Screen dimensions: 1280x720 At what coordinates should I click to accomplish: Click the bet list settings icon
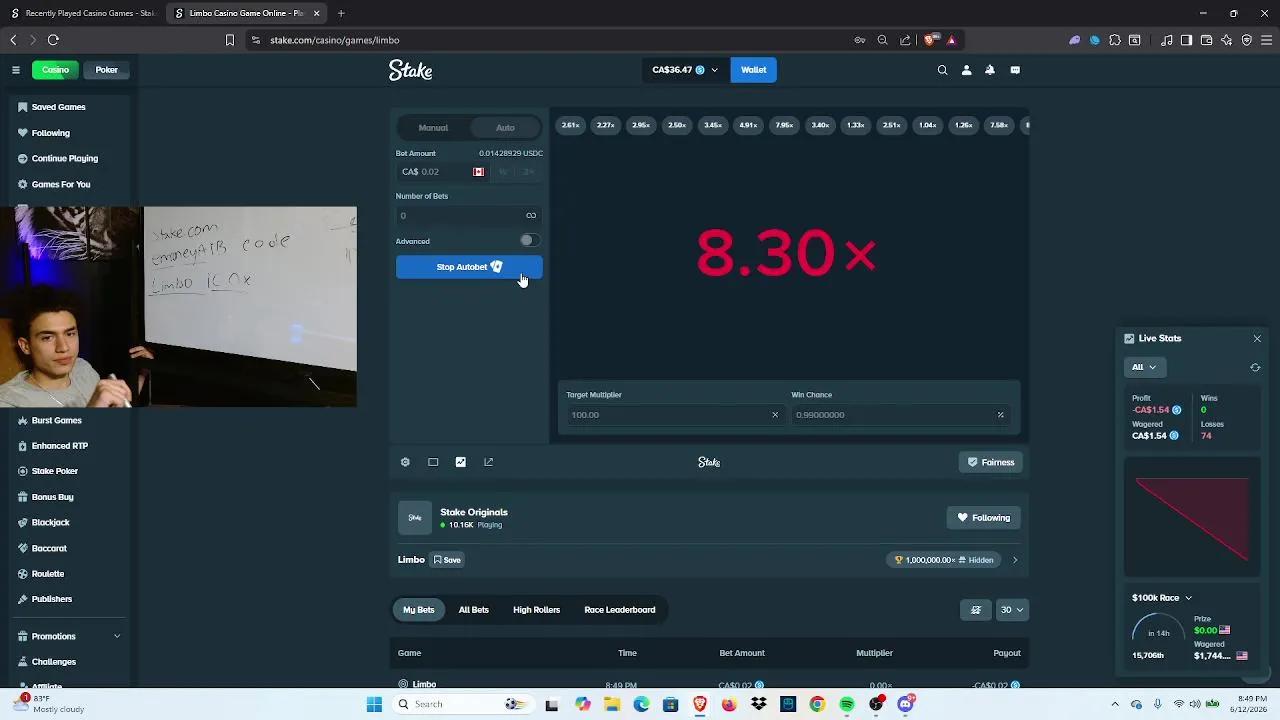pos(976,610)
